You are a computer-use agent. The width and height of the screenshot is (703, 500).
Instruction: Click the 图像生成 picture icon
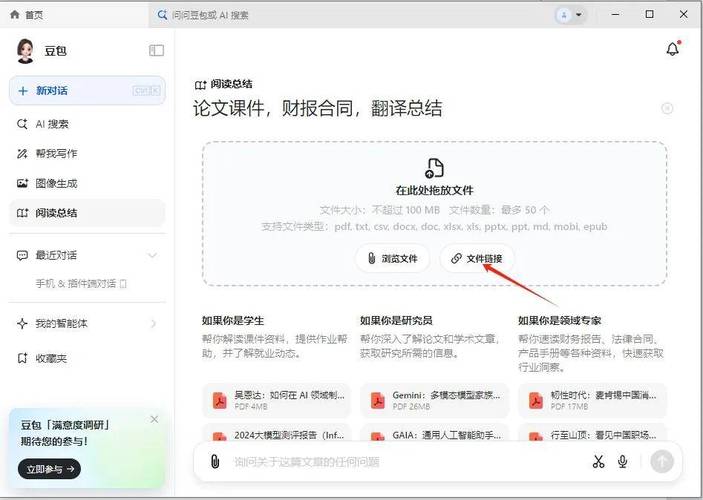(x=22, y=183)
